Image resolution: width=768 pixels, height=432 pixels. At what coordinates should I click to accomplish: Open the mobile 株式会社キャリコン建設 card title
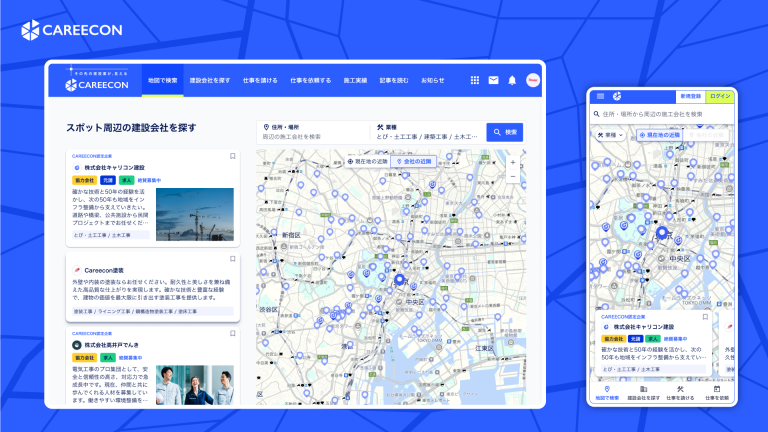point(644,327)
